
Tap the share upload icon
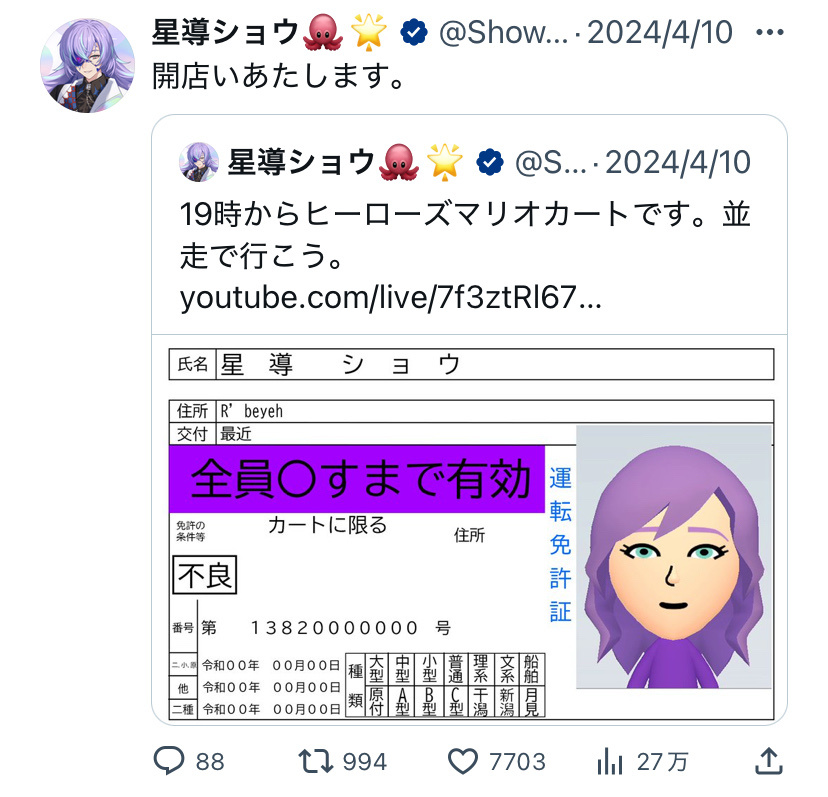coord(769,761)
